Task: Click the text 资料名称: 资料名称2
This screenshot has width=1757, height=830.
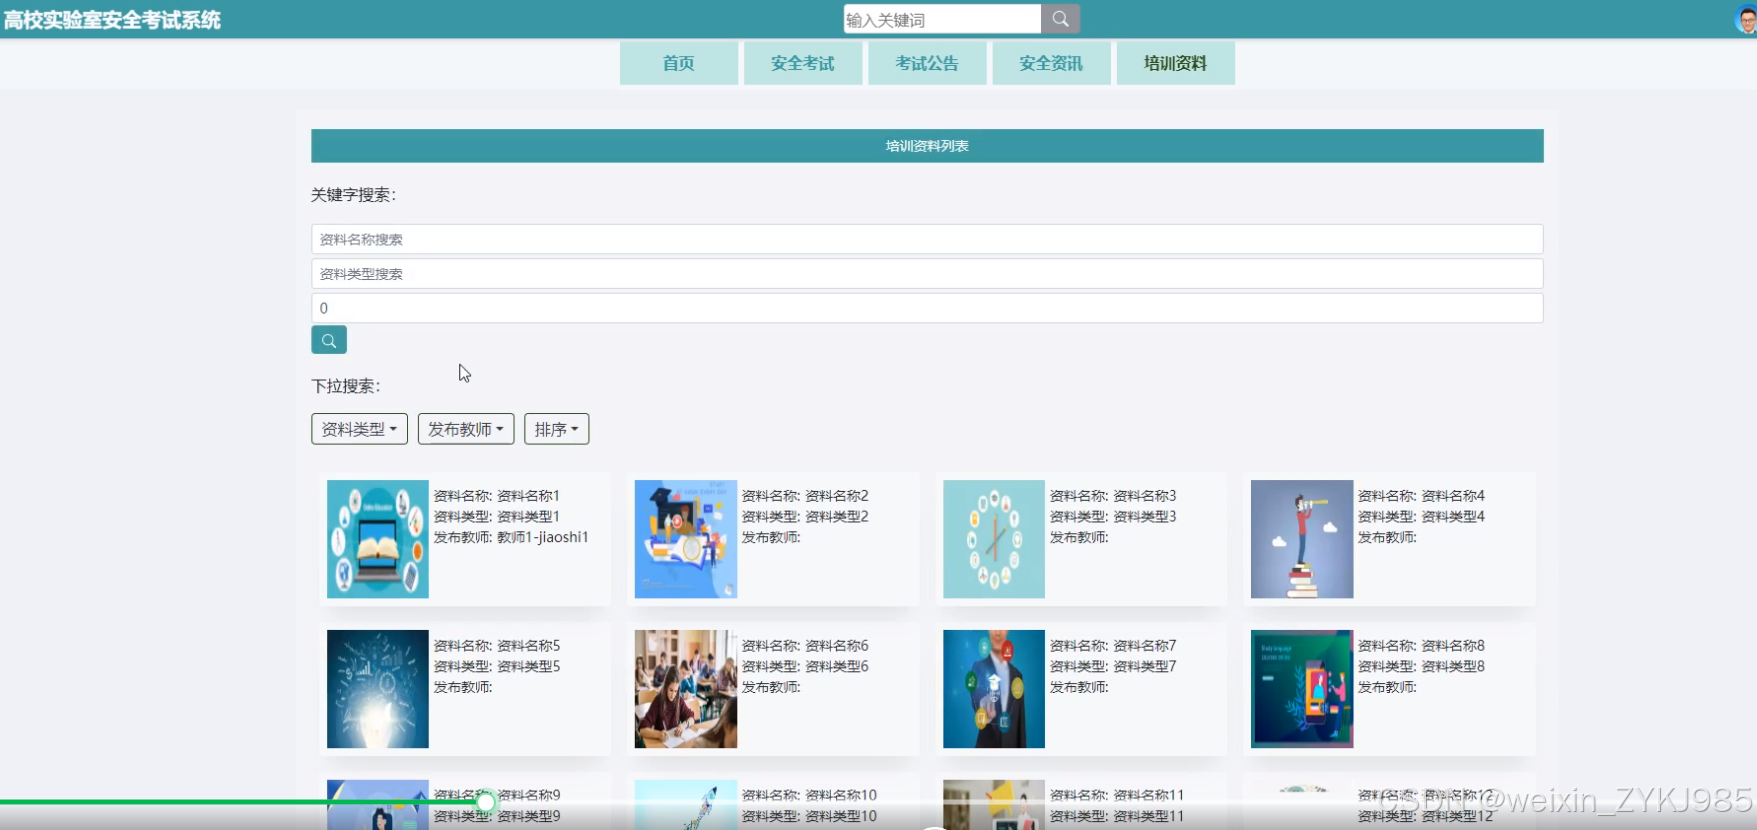Action: 805,496
